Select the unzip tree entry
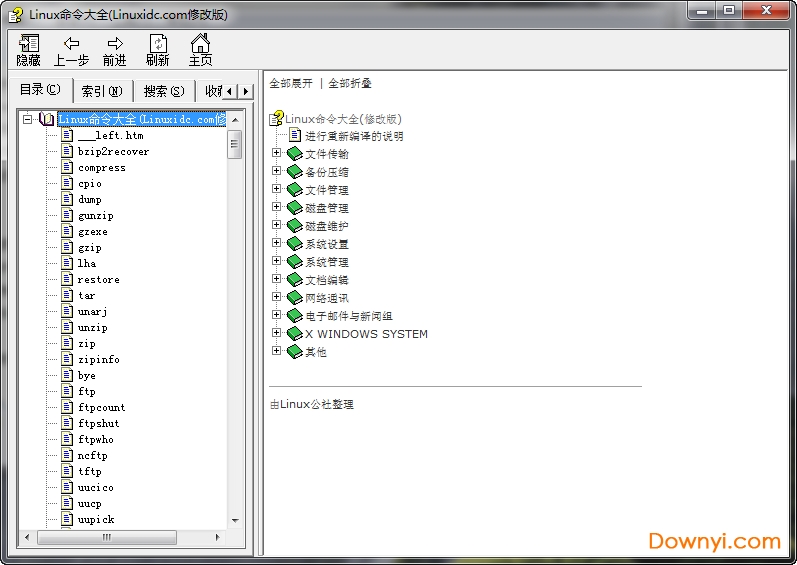The width and height of the screenshot is (797, 565). tap(93, 327)
